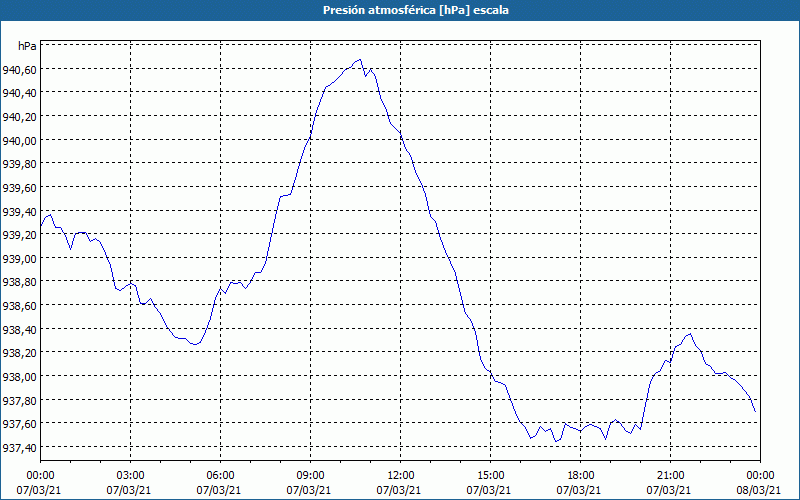The image size is (800, 500).
Task: Click the 08/03/21 date label
Action: pyautogui.click(x=758, y=490)
